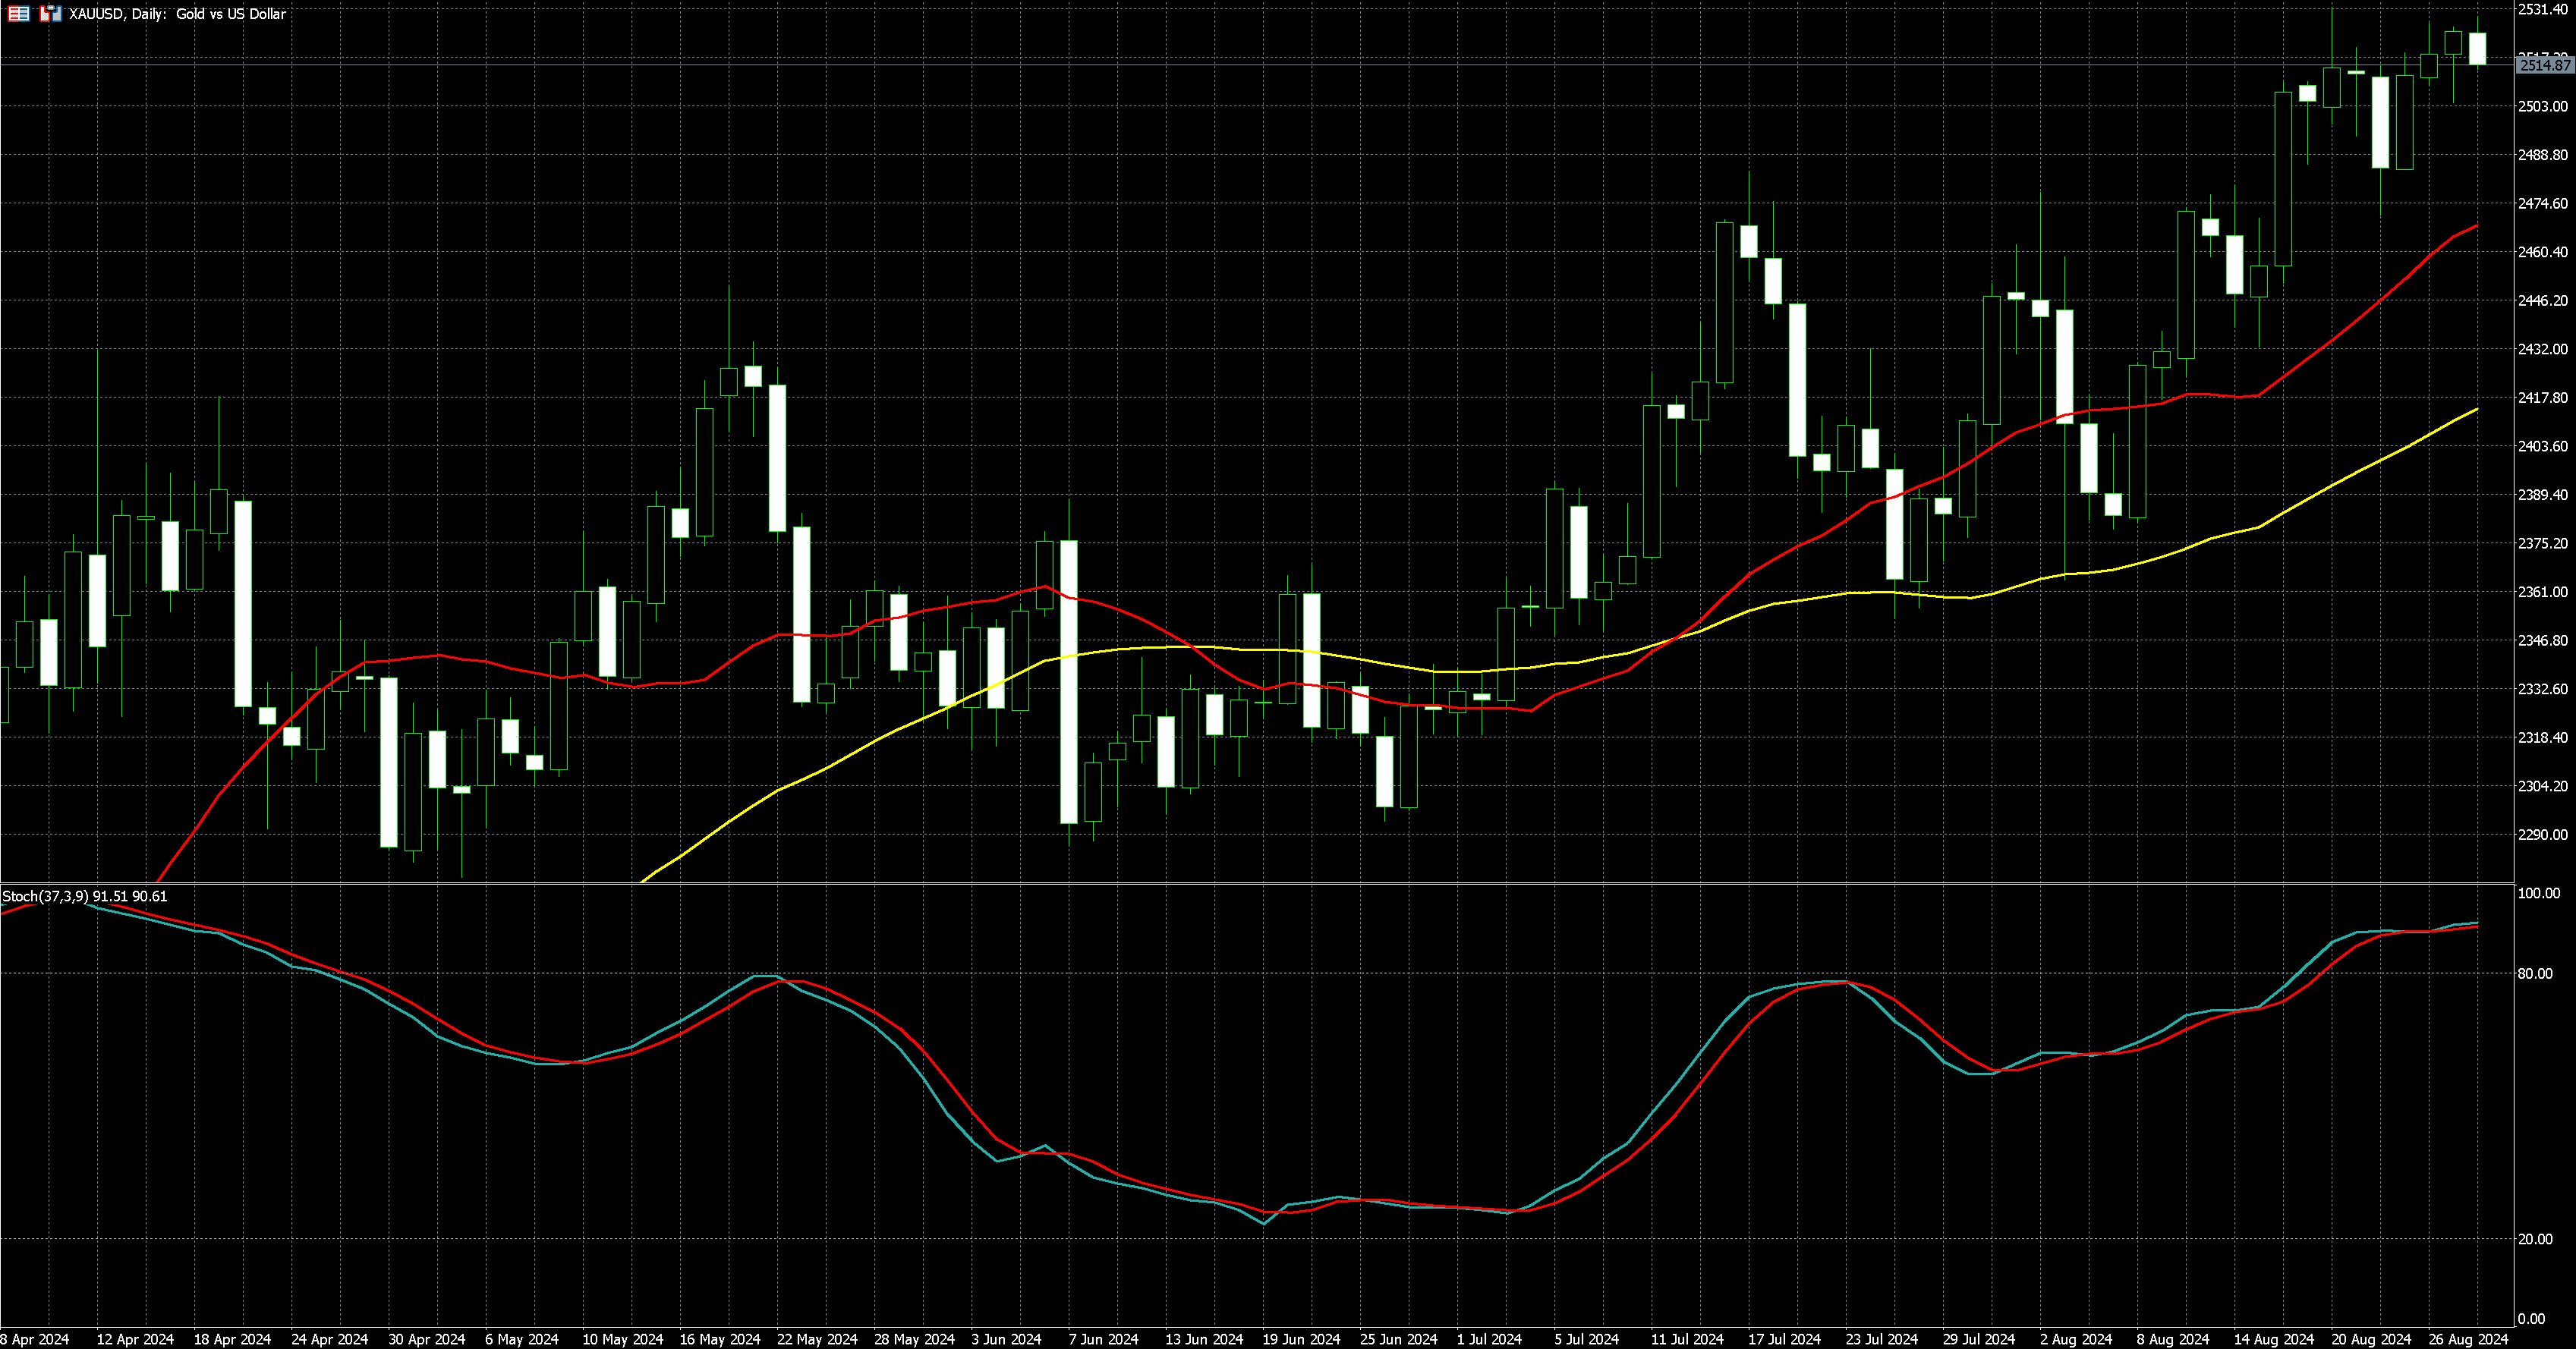Click the 2403.60 price scale label
This screenshot has height=1349, width=2576.
(x=2542, y=446)
